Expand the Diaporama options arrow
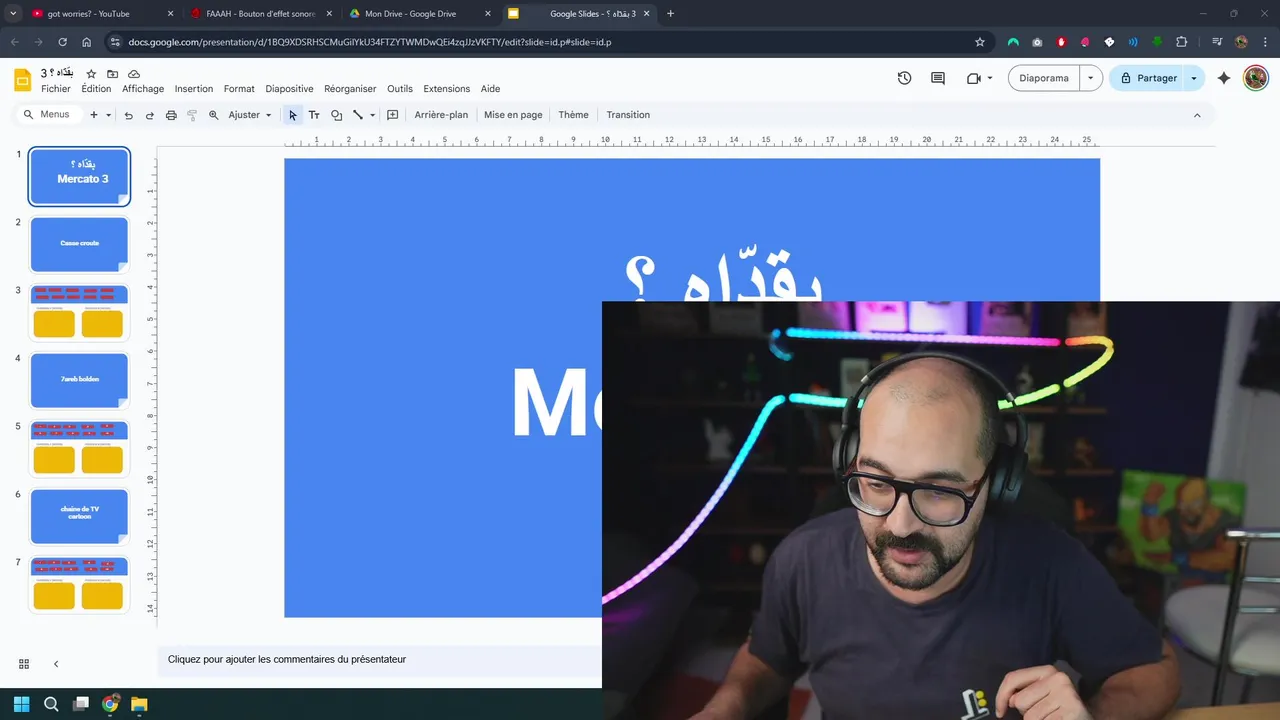The image size is (1280, 720). pyautogui.click(x=1091, y=78)
